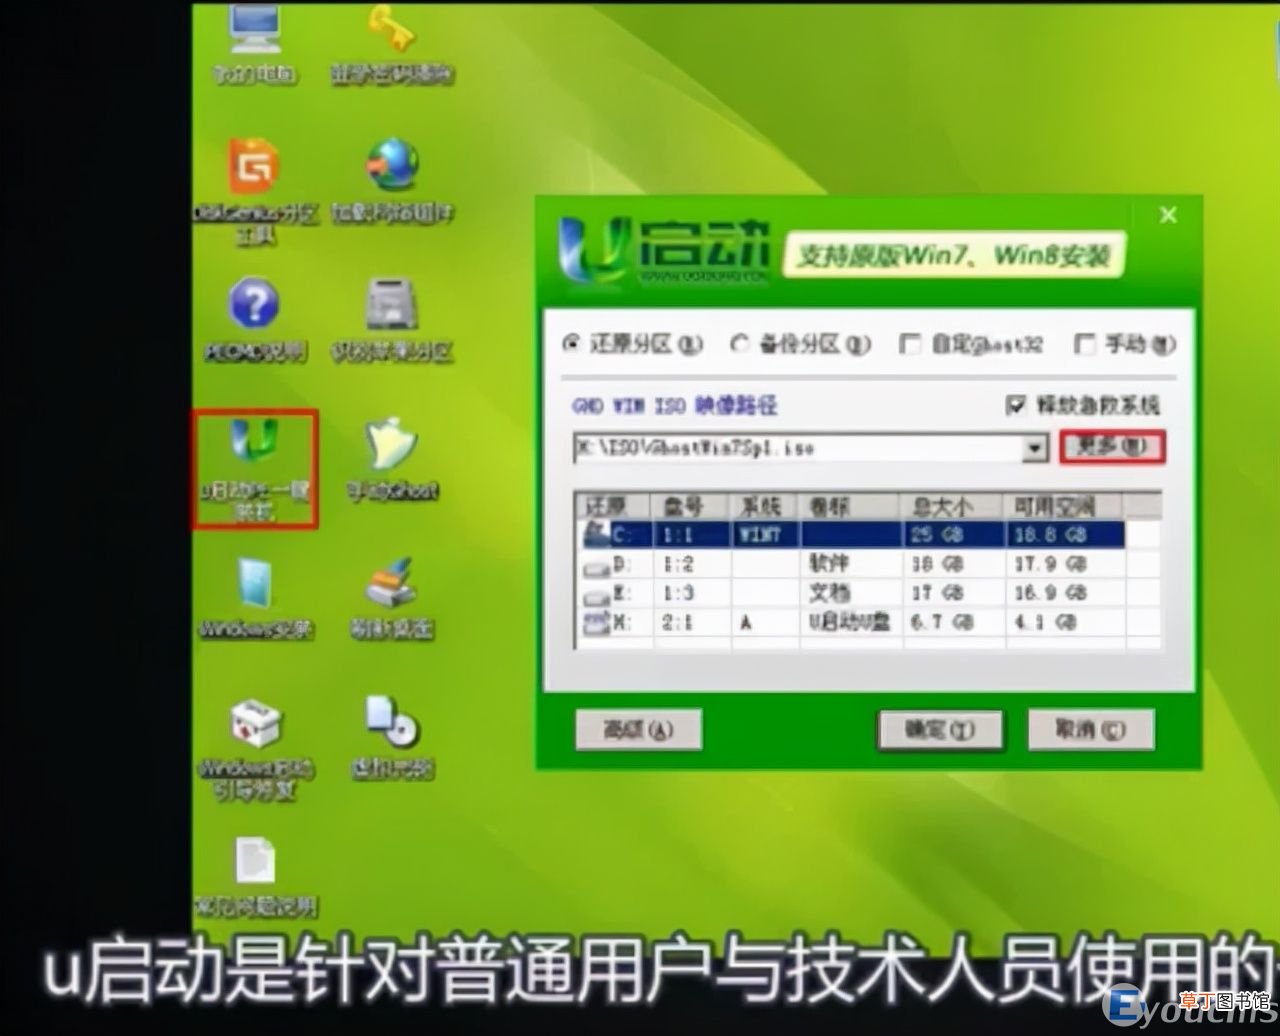Screen dimensions: 1280x1036
Task: Uncheck the 释放急救系统 checkbox
Action: click(1016, 404)
